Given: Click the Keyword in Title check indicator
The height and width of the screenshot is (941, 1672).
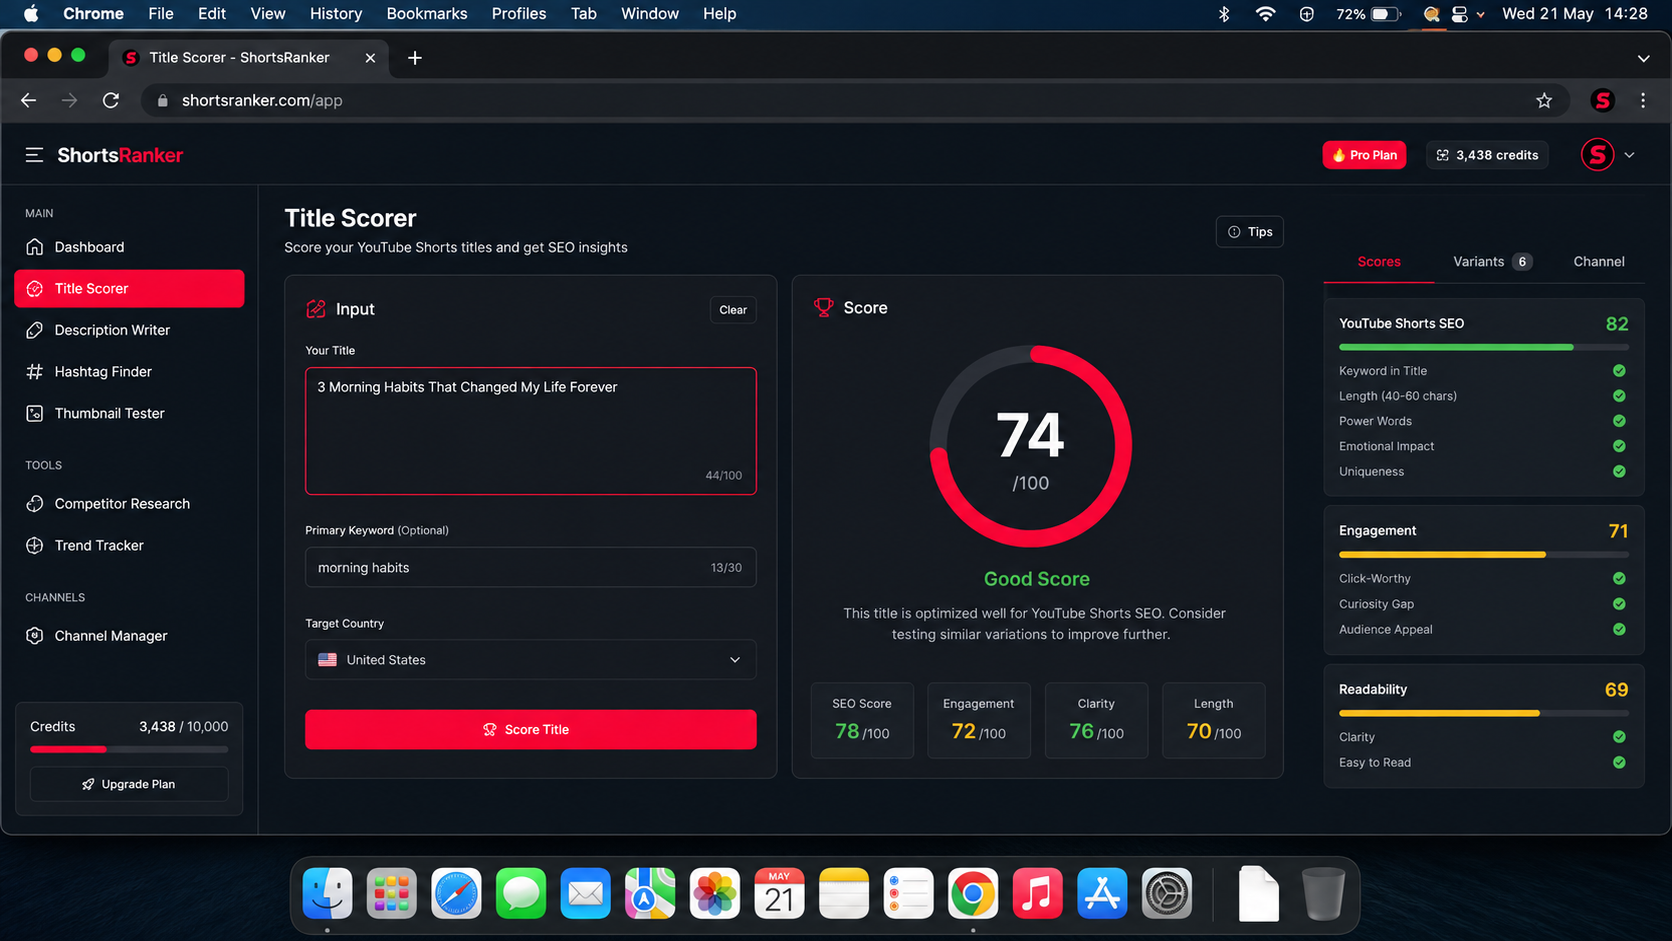Looking at the screenshot, I should 1619,371.
